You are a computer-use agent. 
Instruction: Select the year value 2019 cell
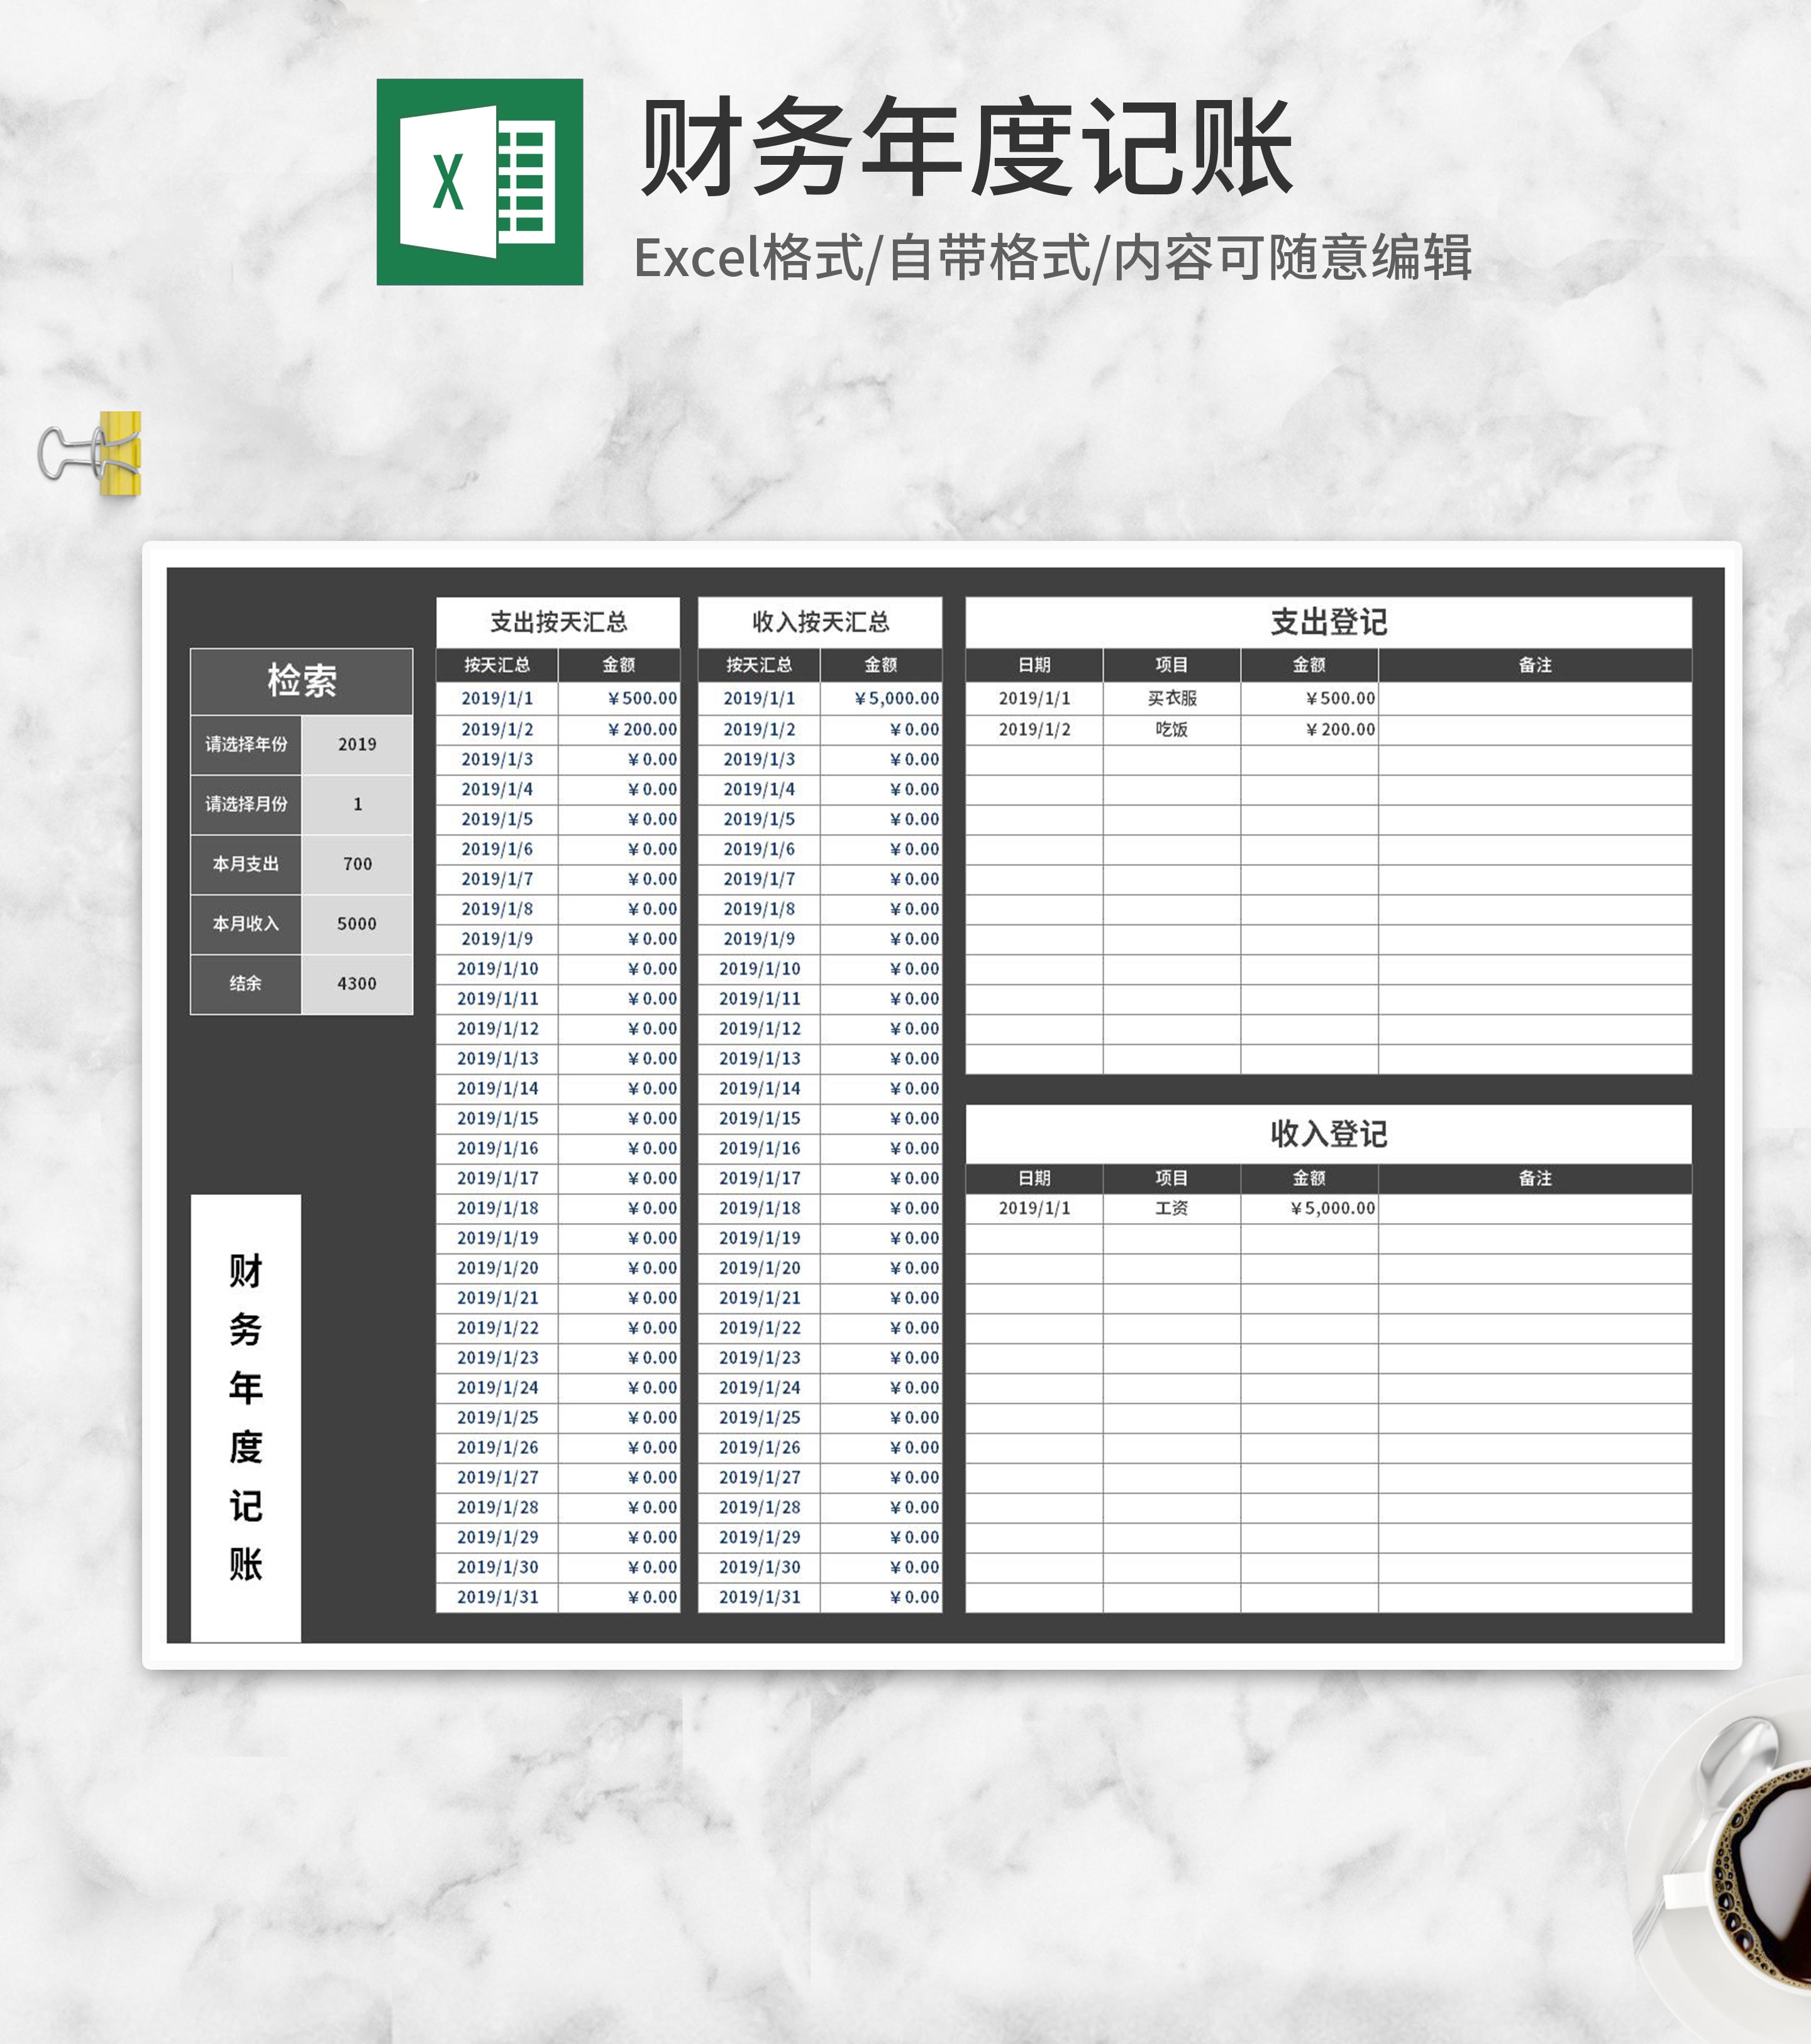pos(357,744)
